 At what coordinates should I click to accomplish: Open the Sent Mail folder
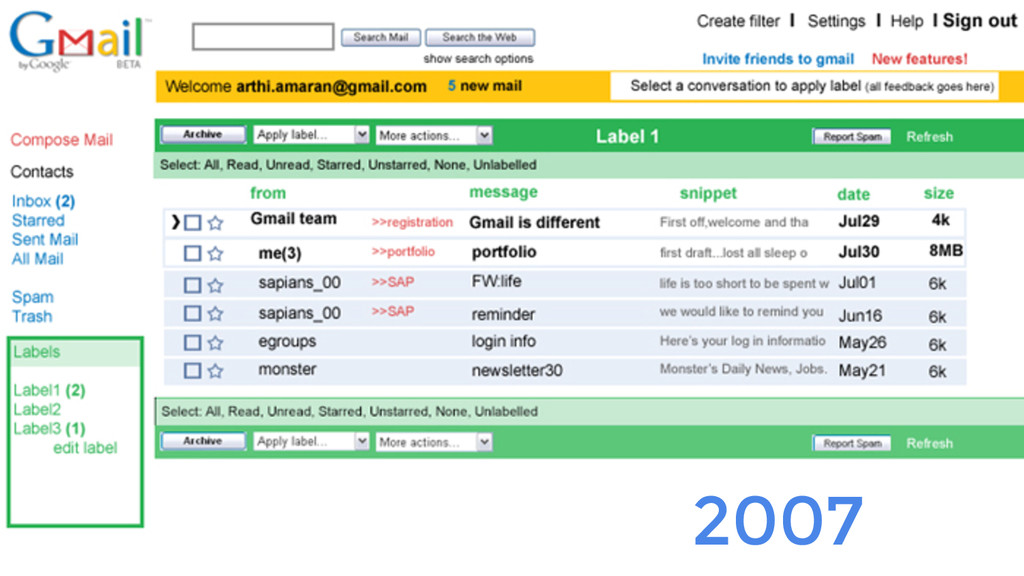tap(45, 240)
